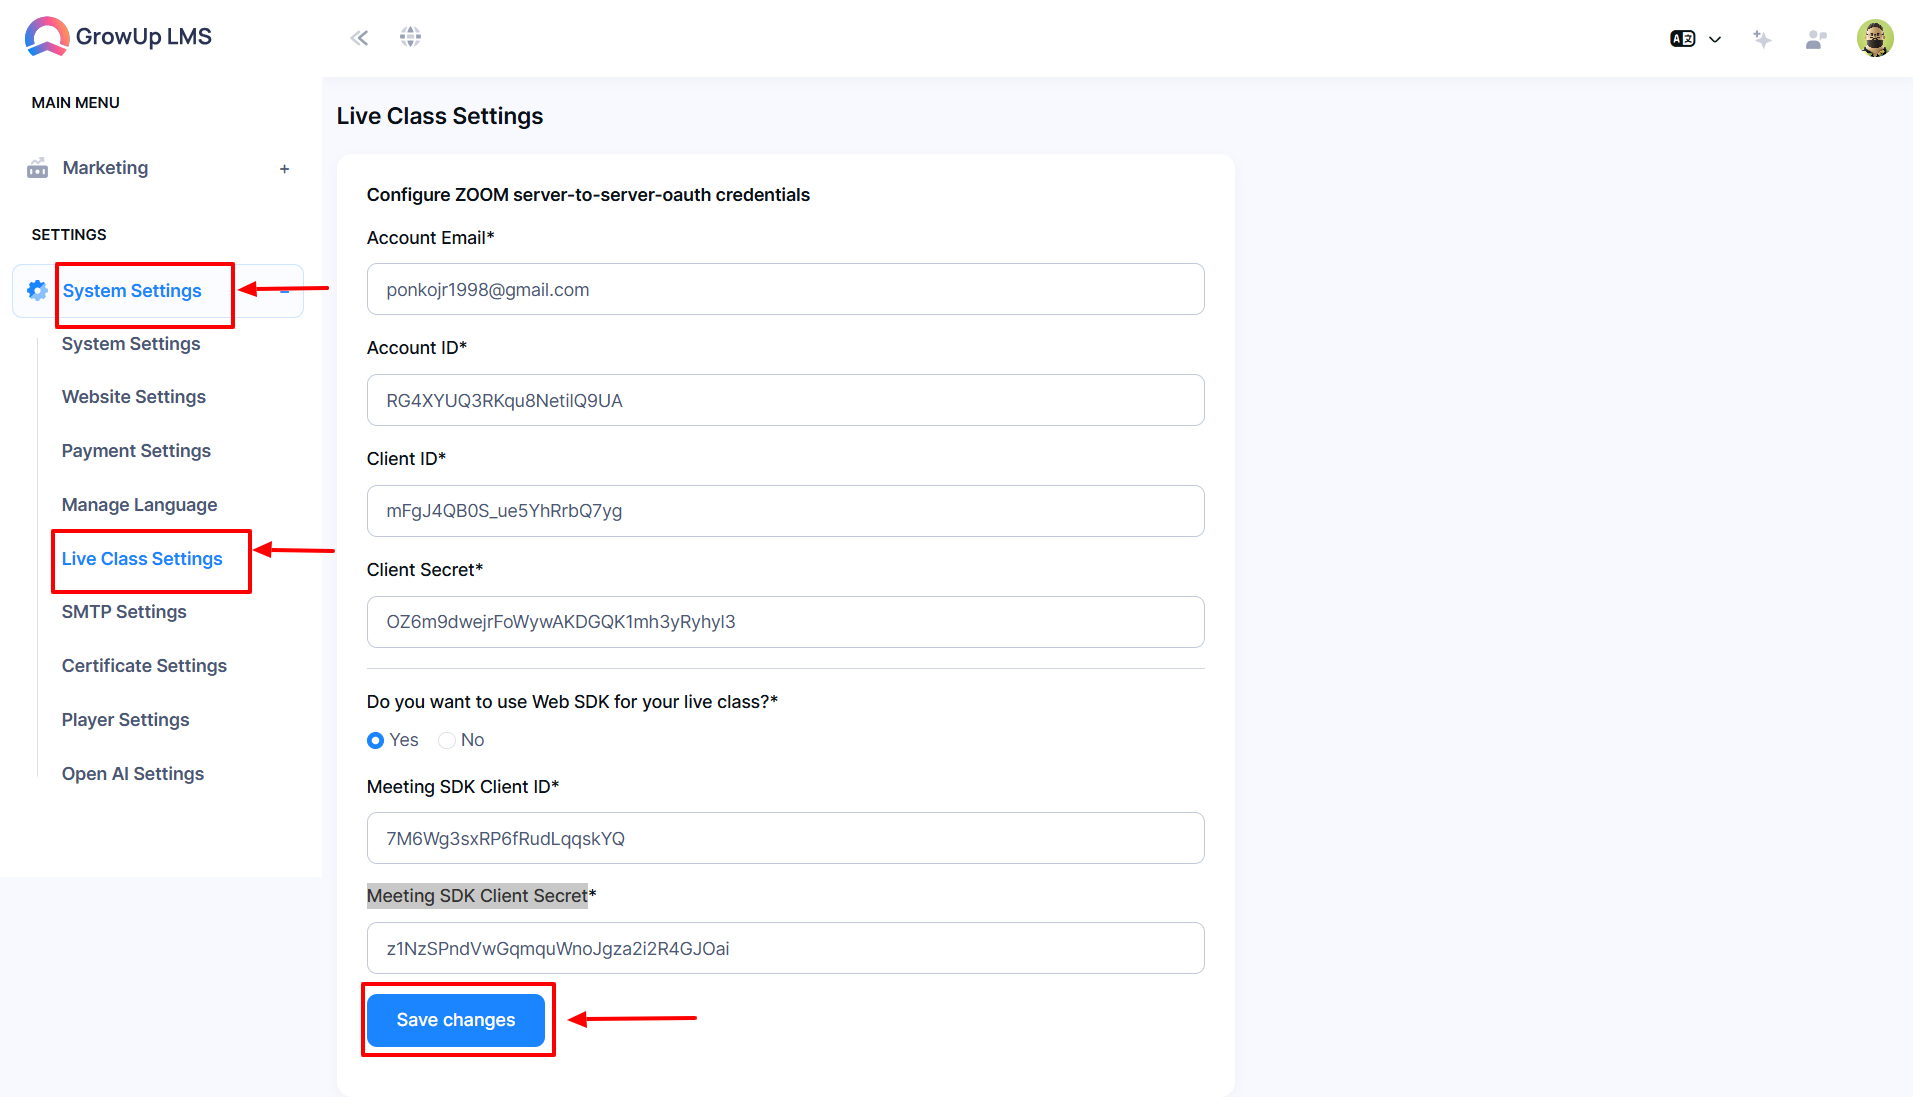The image size is (1913, 1097).
Task: Open the website globe icon
Action: (410, 37)
